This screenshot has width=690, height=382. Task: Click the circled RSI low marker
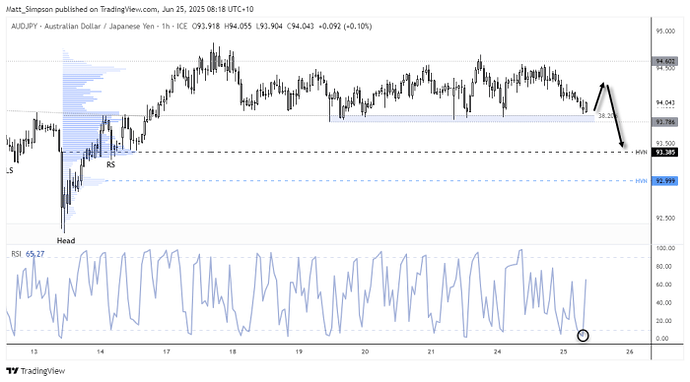(583, 335)
